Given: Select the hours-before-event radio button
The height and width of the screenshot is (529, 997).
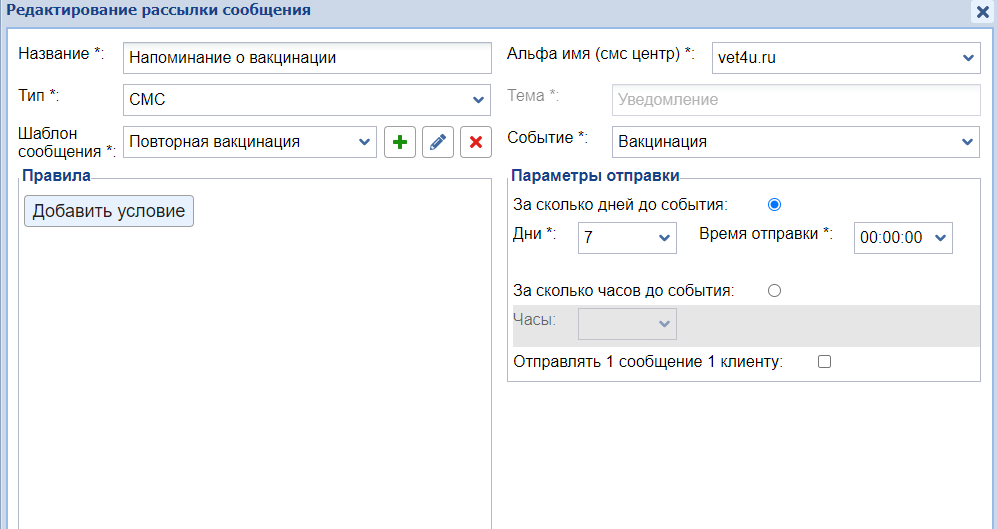Looking at the screenshot, I should (773, 291).
